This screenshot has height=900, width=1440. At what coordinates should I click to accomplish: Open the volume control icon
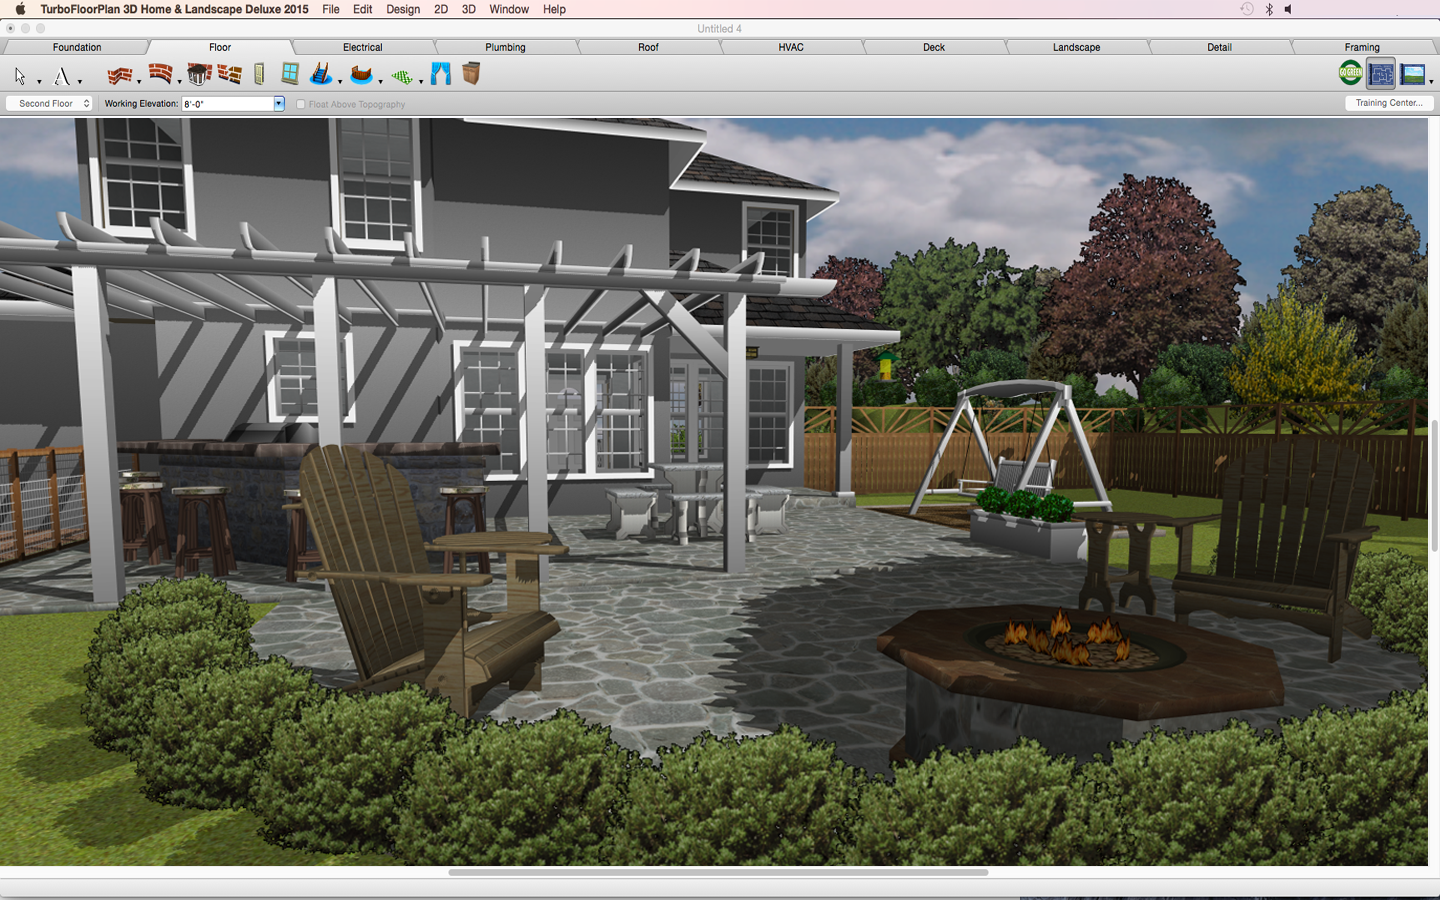click(x=1288, y=9)
